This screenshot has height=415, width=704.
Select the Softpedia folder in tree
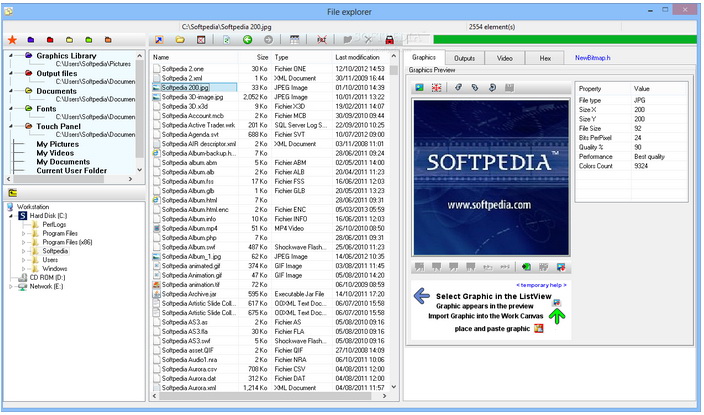tap(55, 251)
